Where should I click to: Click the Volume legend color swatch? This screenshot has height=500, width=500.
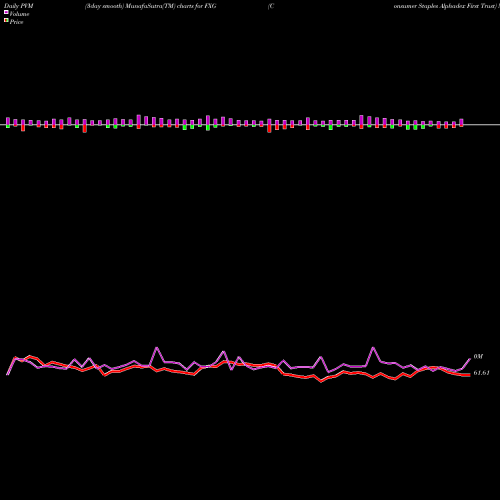tap(6, 12)
